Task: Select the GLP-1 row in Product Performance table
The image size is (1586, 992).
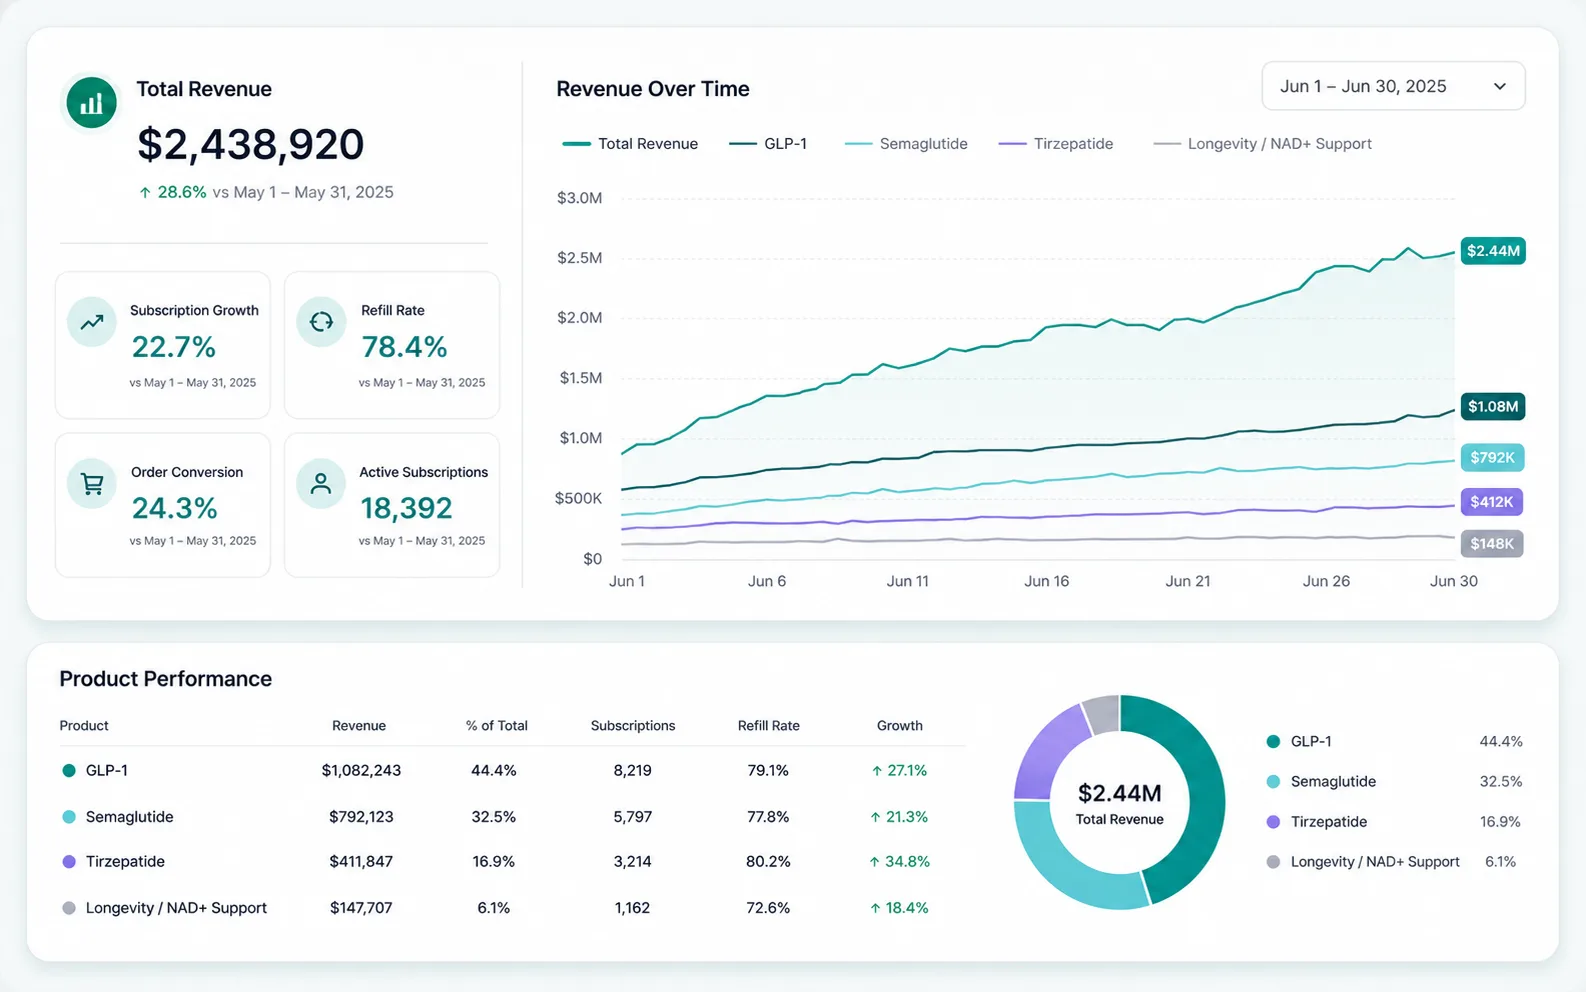Action: (x=512, y=771)
